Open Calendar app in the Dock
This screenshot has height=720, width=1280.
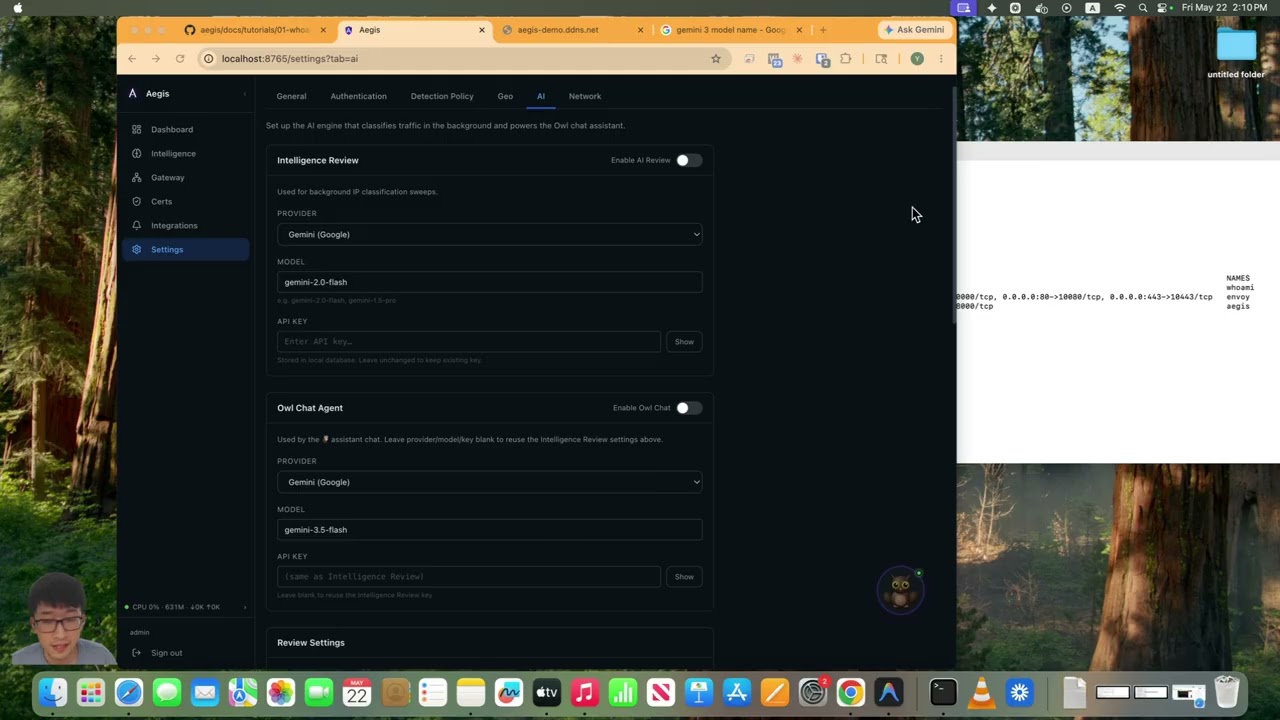pos(357,692)
